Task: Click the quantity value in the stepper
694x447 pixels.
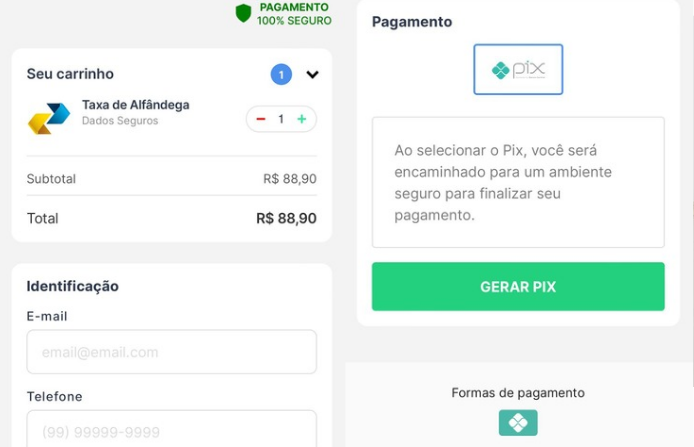Action: pyautogui.click(x=281, y=119)
